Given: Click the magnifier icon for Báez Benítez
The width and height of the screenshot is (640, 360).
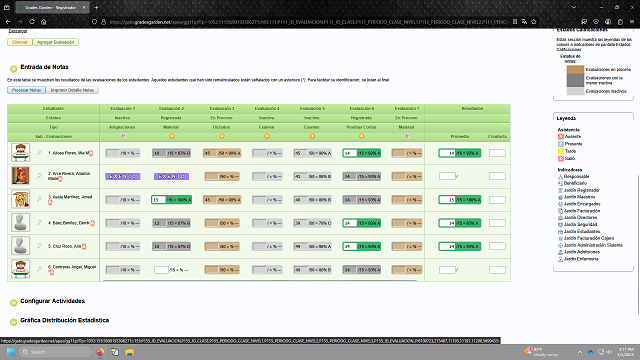Looking at the screenshot, I should click(x=40, y=223).
